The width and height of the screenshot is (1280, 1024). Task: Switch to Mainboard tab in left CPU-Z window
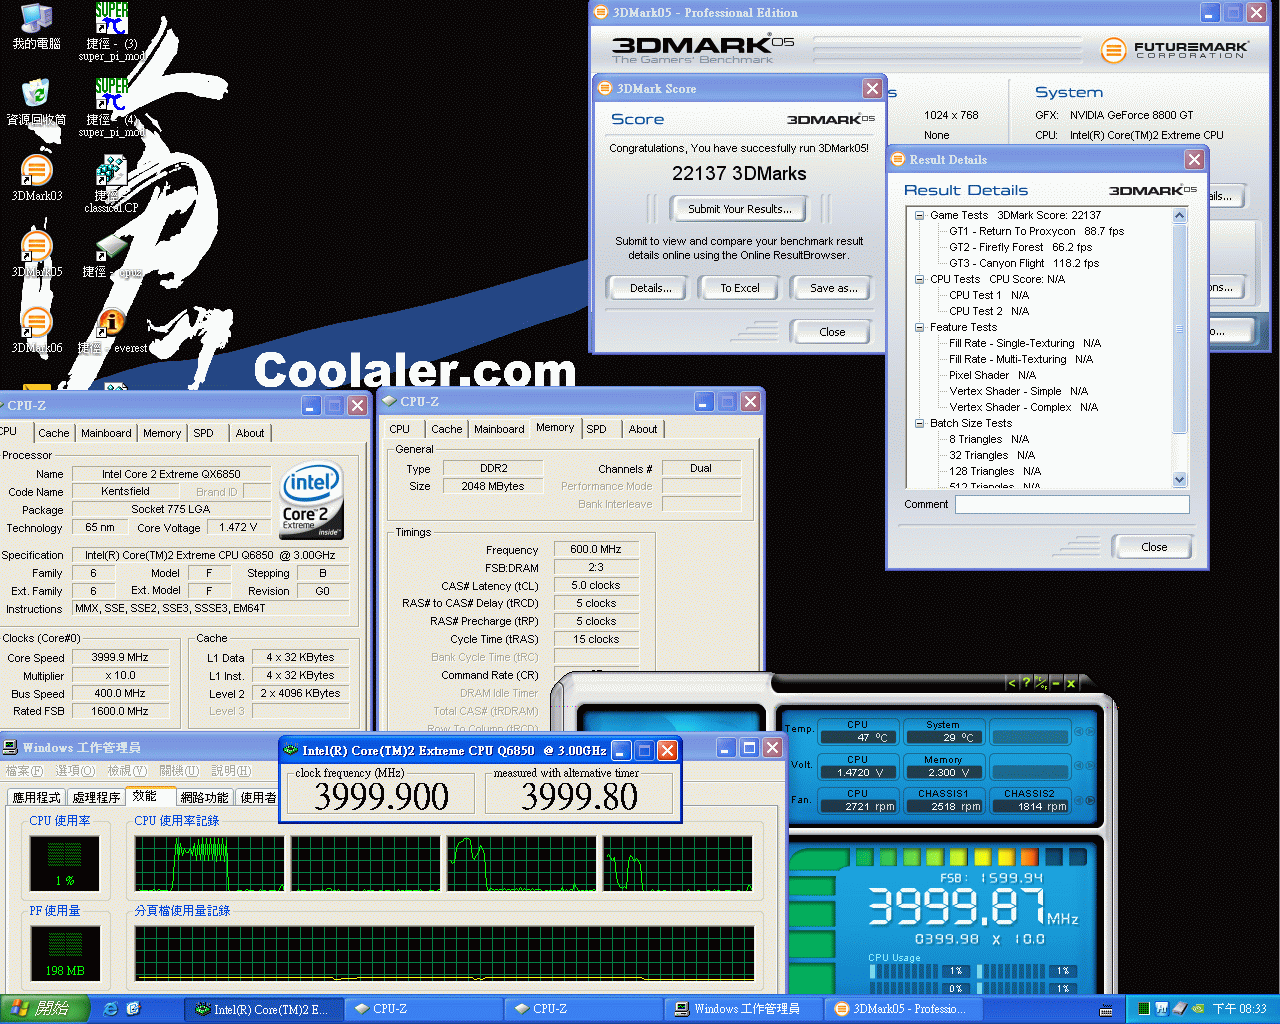coord(106,433)
